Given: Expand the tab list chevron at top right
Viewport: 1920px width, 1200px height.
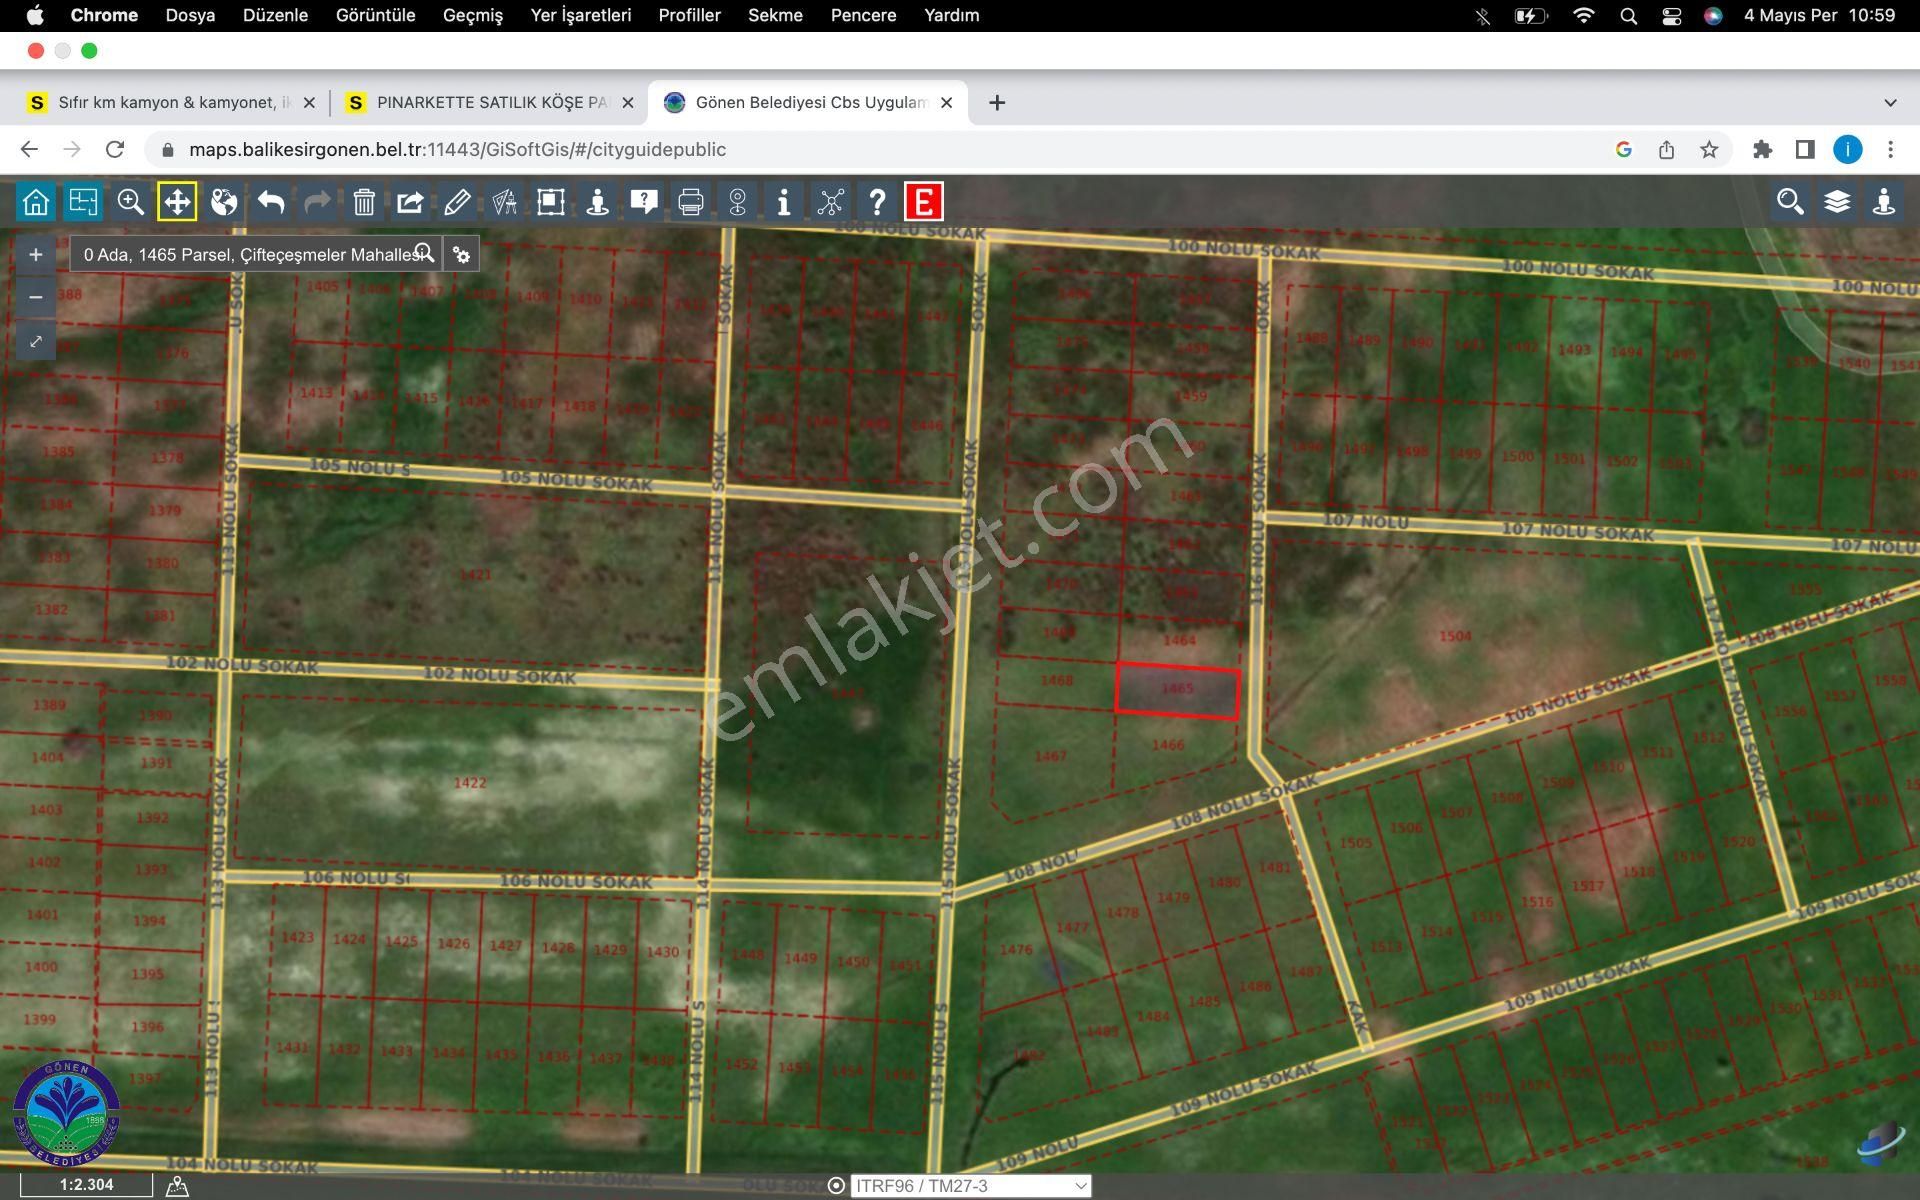Looking at the screenshot, I should coord(1890,102).
